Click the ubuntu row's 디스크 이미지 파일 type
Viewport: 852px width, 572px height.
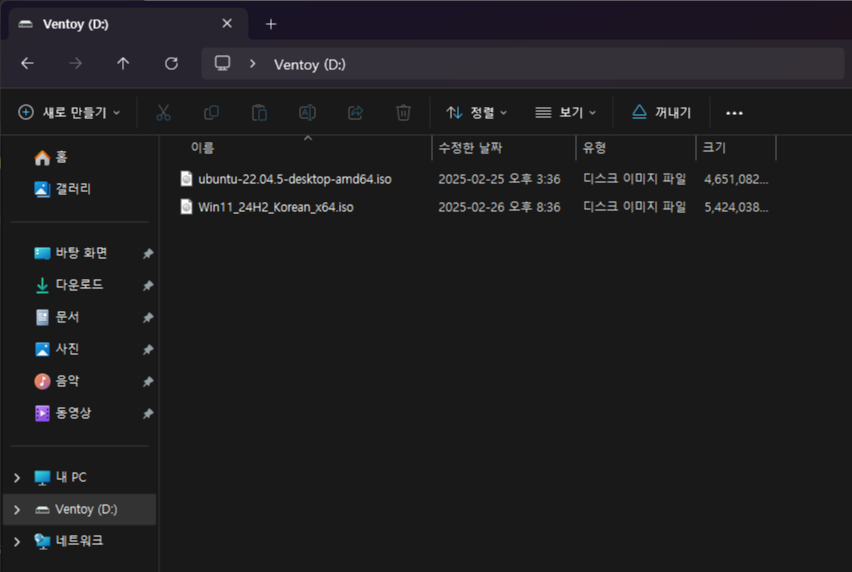pos(634,179)
